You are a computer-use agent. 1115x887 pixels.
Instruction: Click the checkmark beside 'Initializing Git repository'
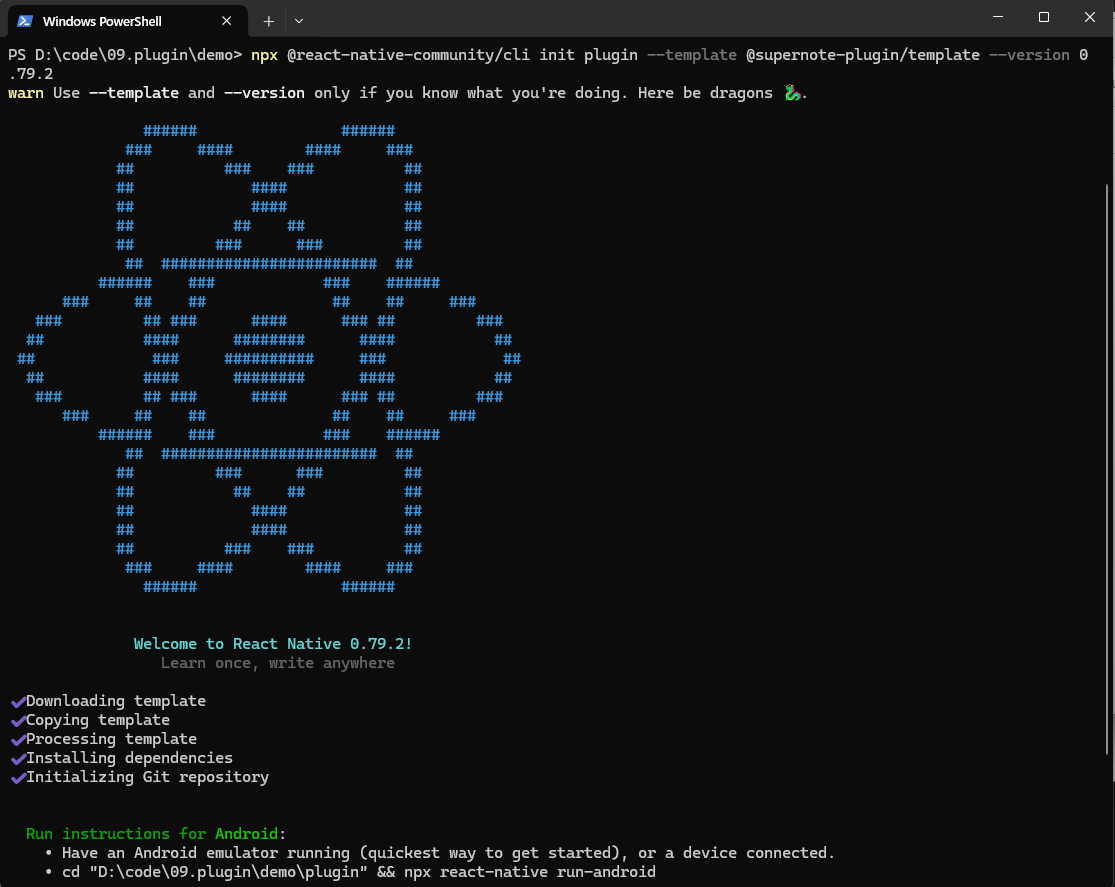pos(18,778)
